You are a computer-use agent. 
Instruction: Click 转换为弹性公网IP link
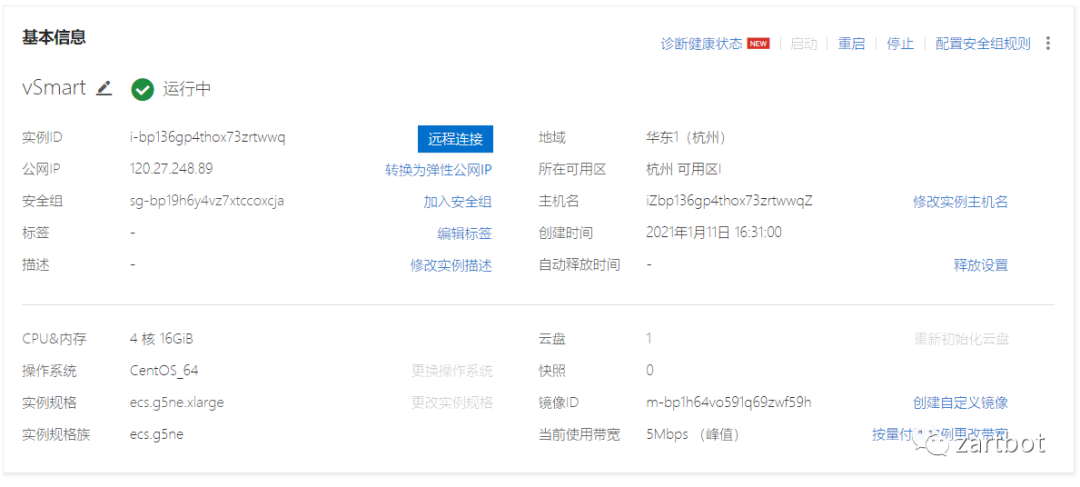click(x=438, y=170)
